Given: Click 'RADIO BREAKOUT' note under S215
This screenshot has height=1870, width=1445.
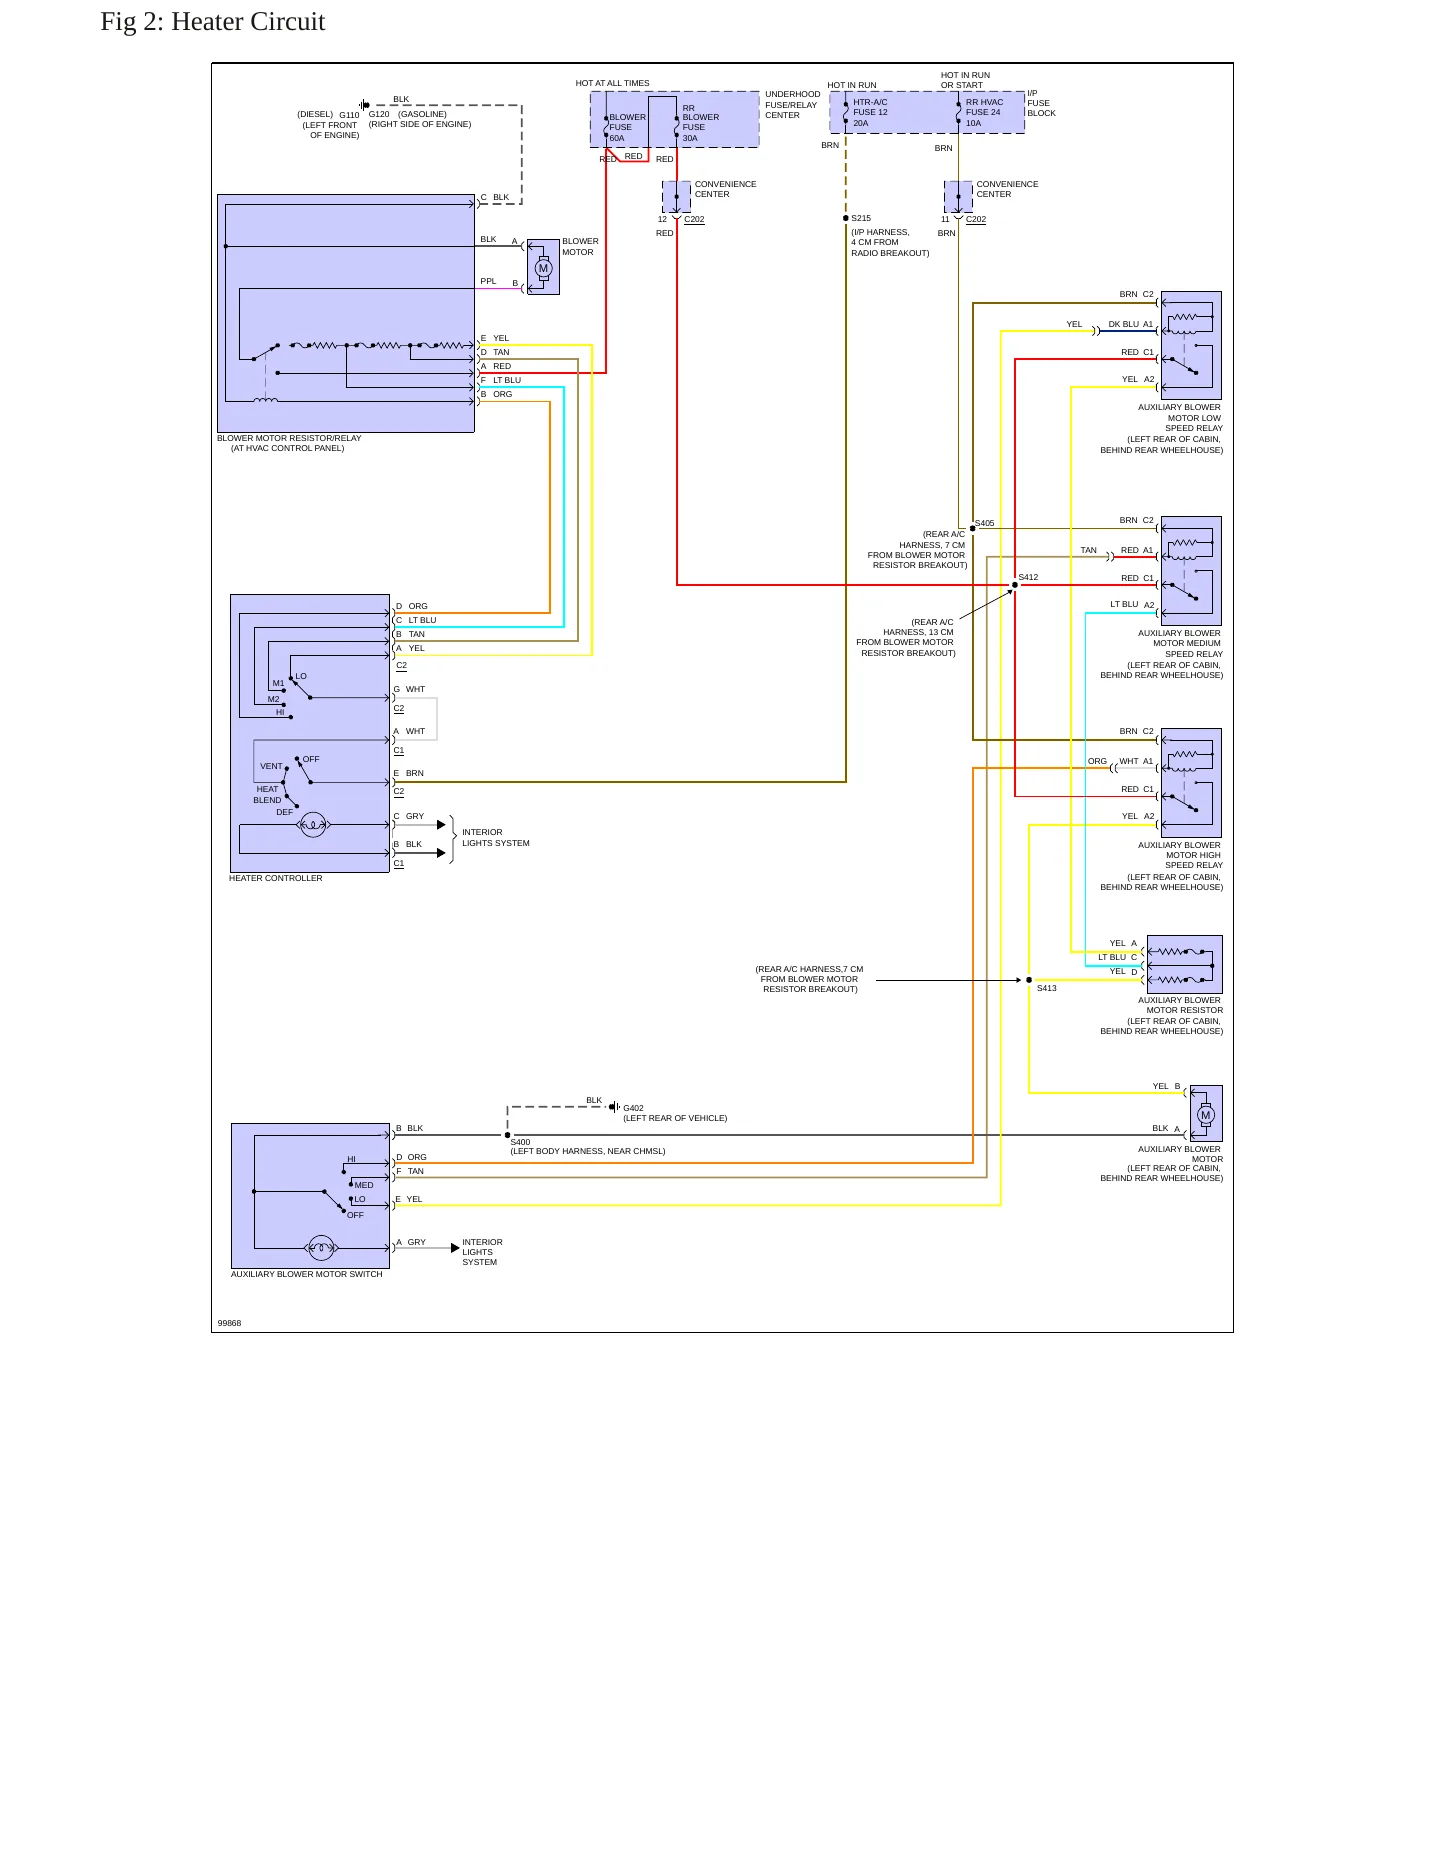Looking at the screenshot, I should point(890,253).
